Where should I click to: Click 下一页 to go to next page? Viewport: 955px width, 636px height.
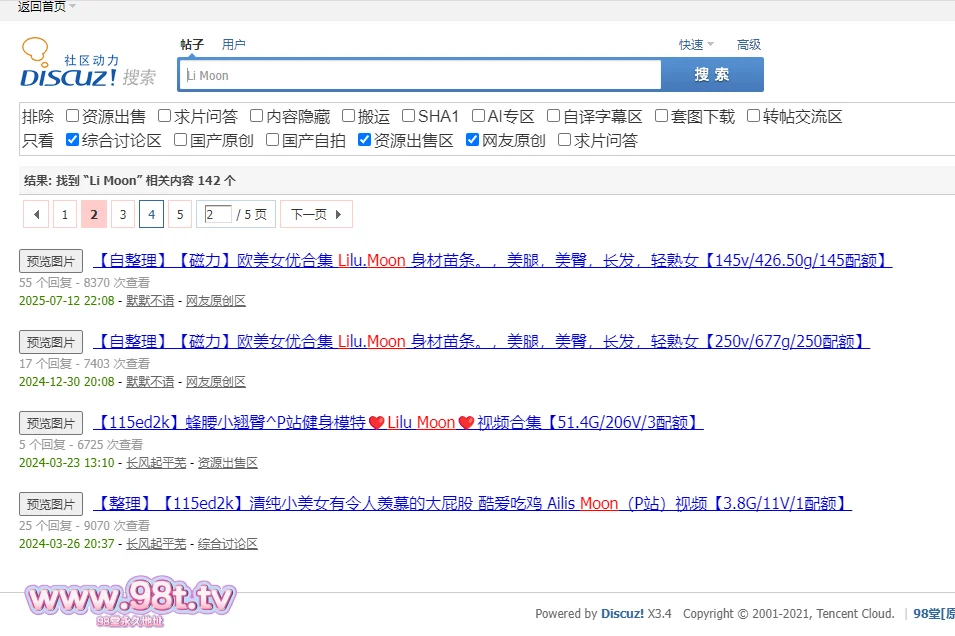(x=315, y=214)
